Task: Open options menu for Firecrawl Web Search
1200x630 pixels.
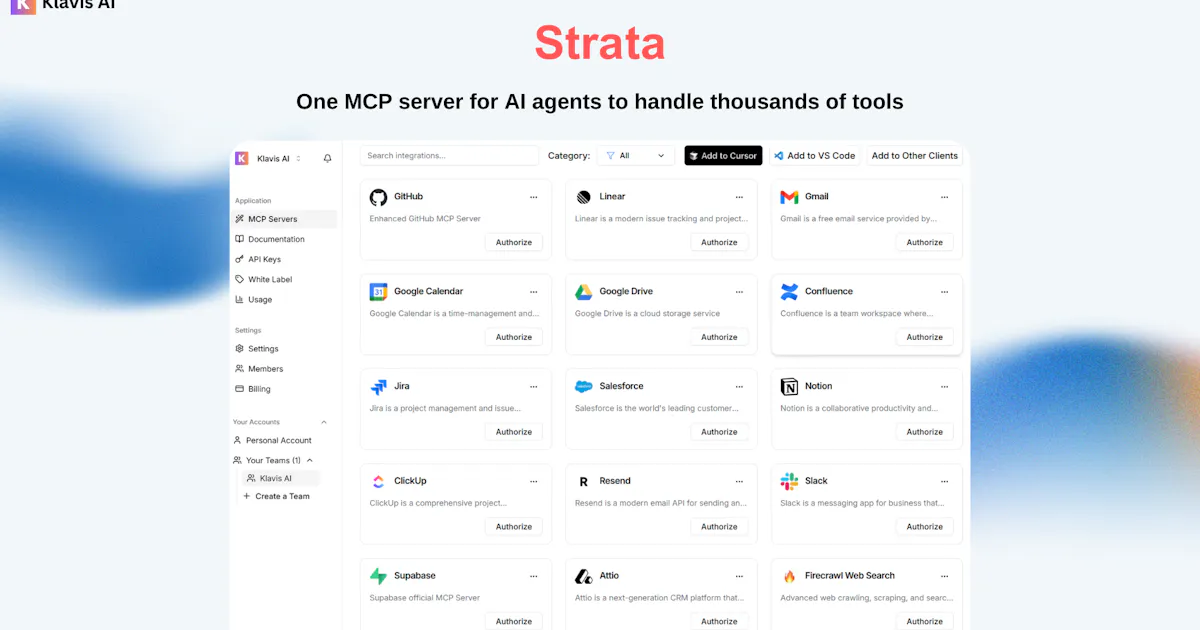Action: [x=945, y=576]
